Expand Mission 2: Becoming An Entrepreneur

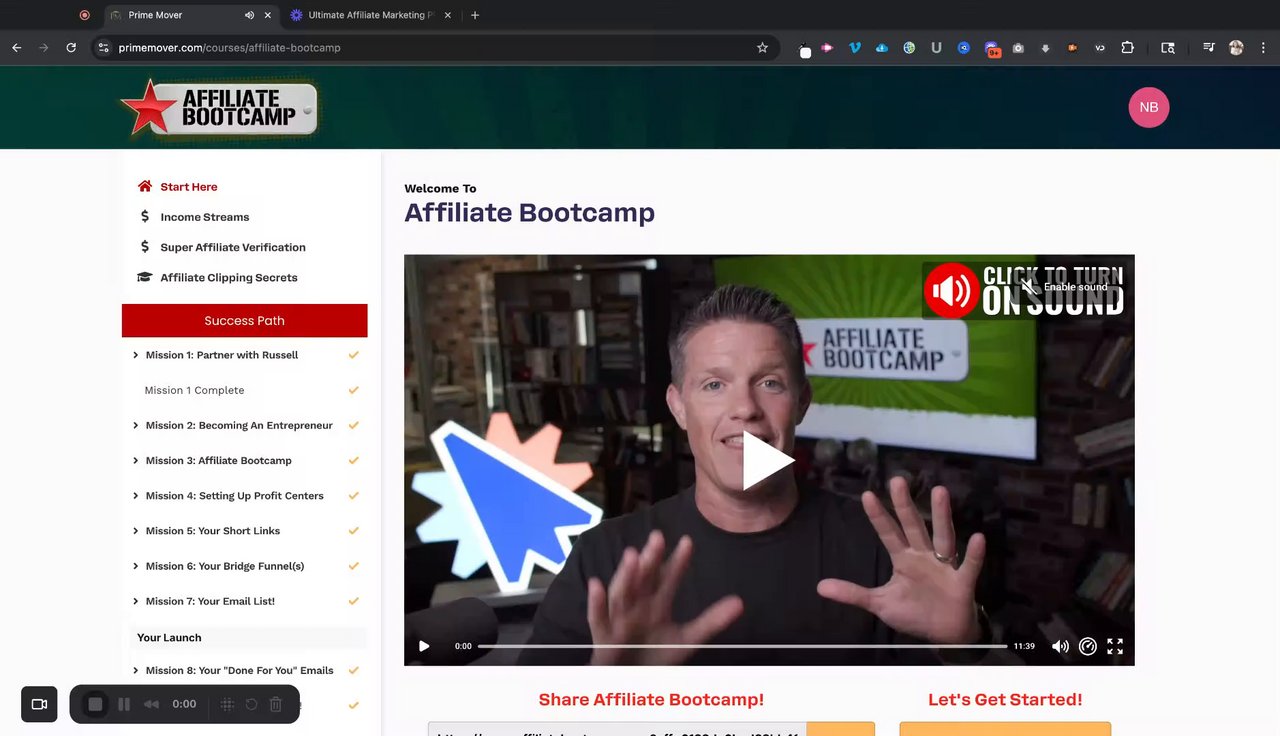(135, 425)
